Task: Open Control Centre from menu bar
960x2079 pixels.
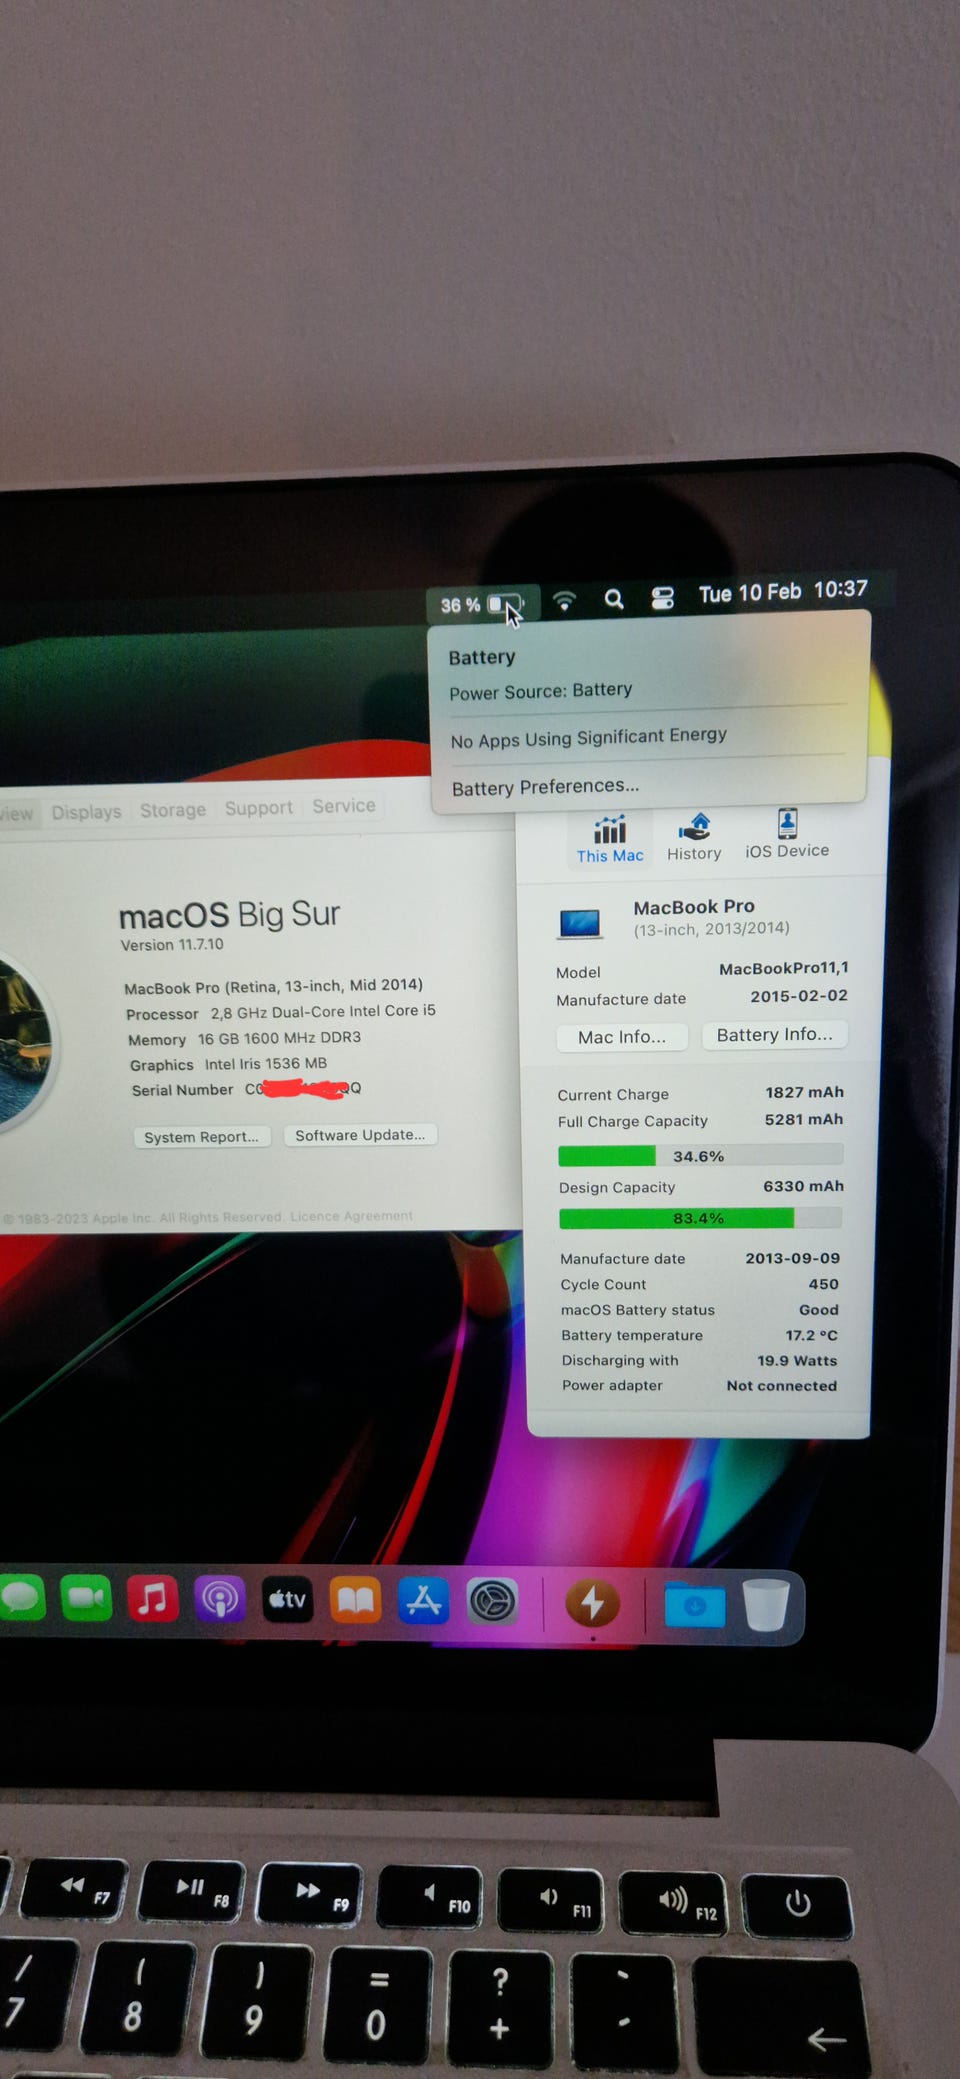Action: pos(662,598)
